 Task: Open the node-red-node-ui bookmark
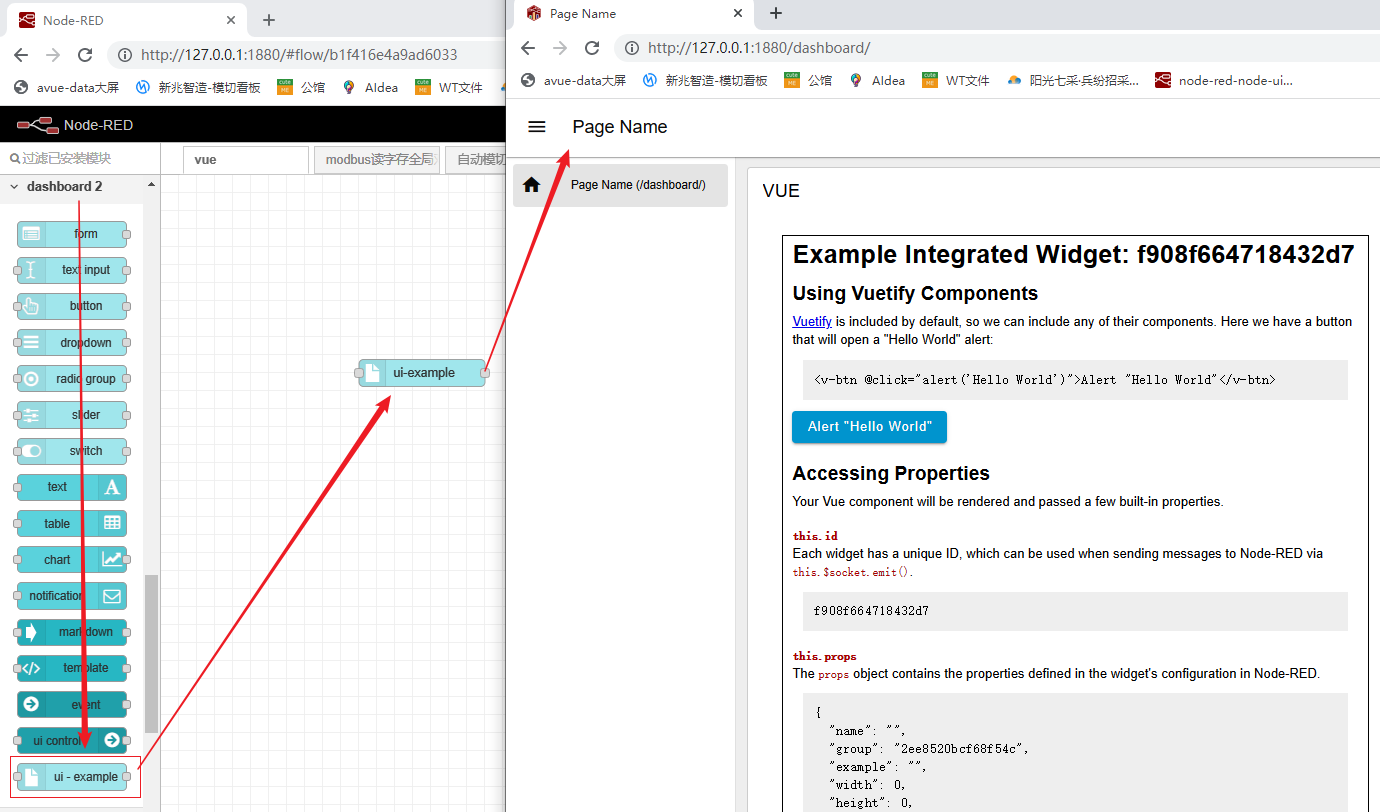[1224, 81]
